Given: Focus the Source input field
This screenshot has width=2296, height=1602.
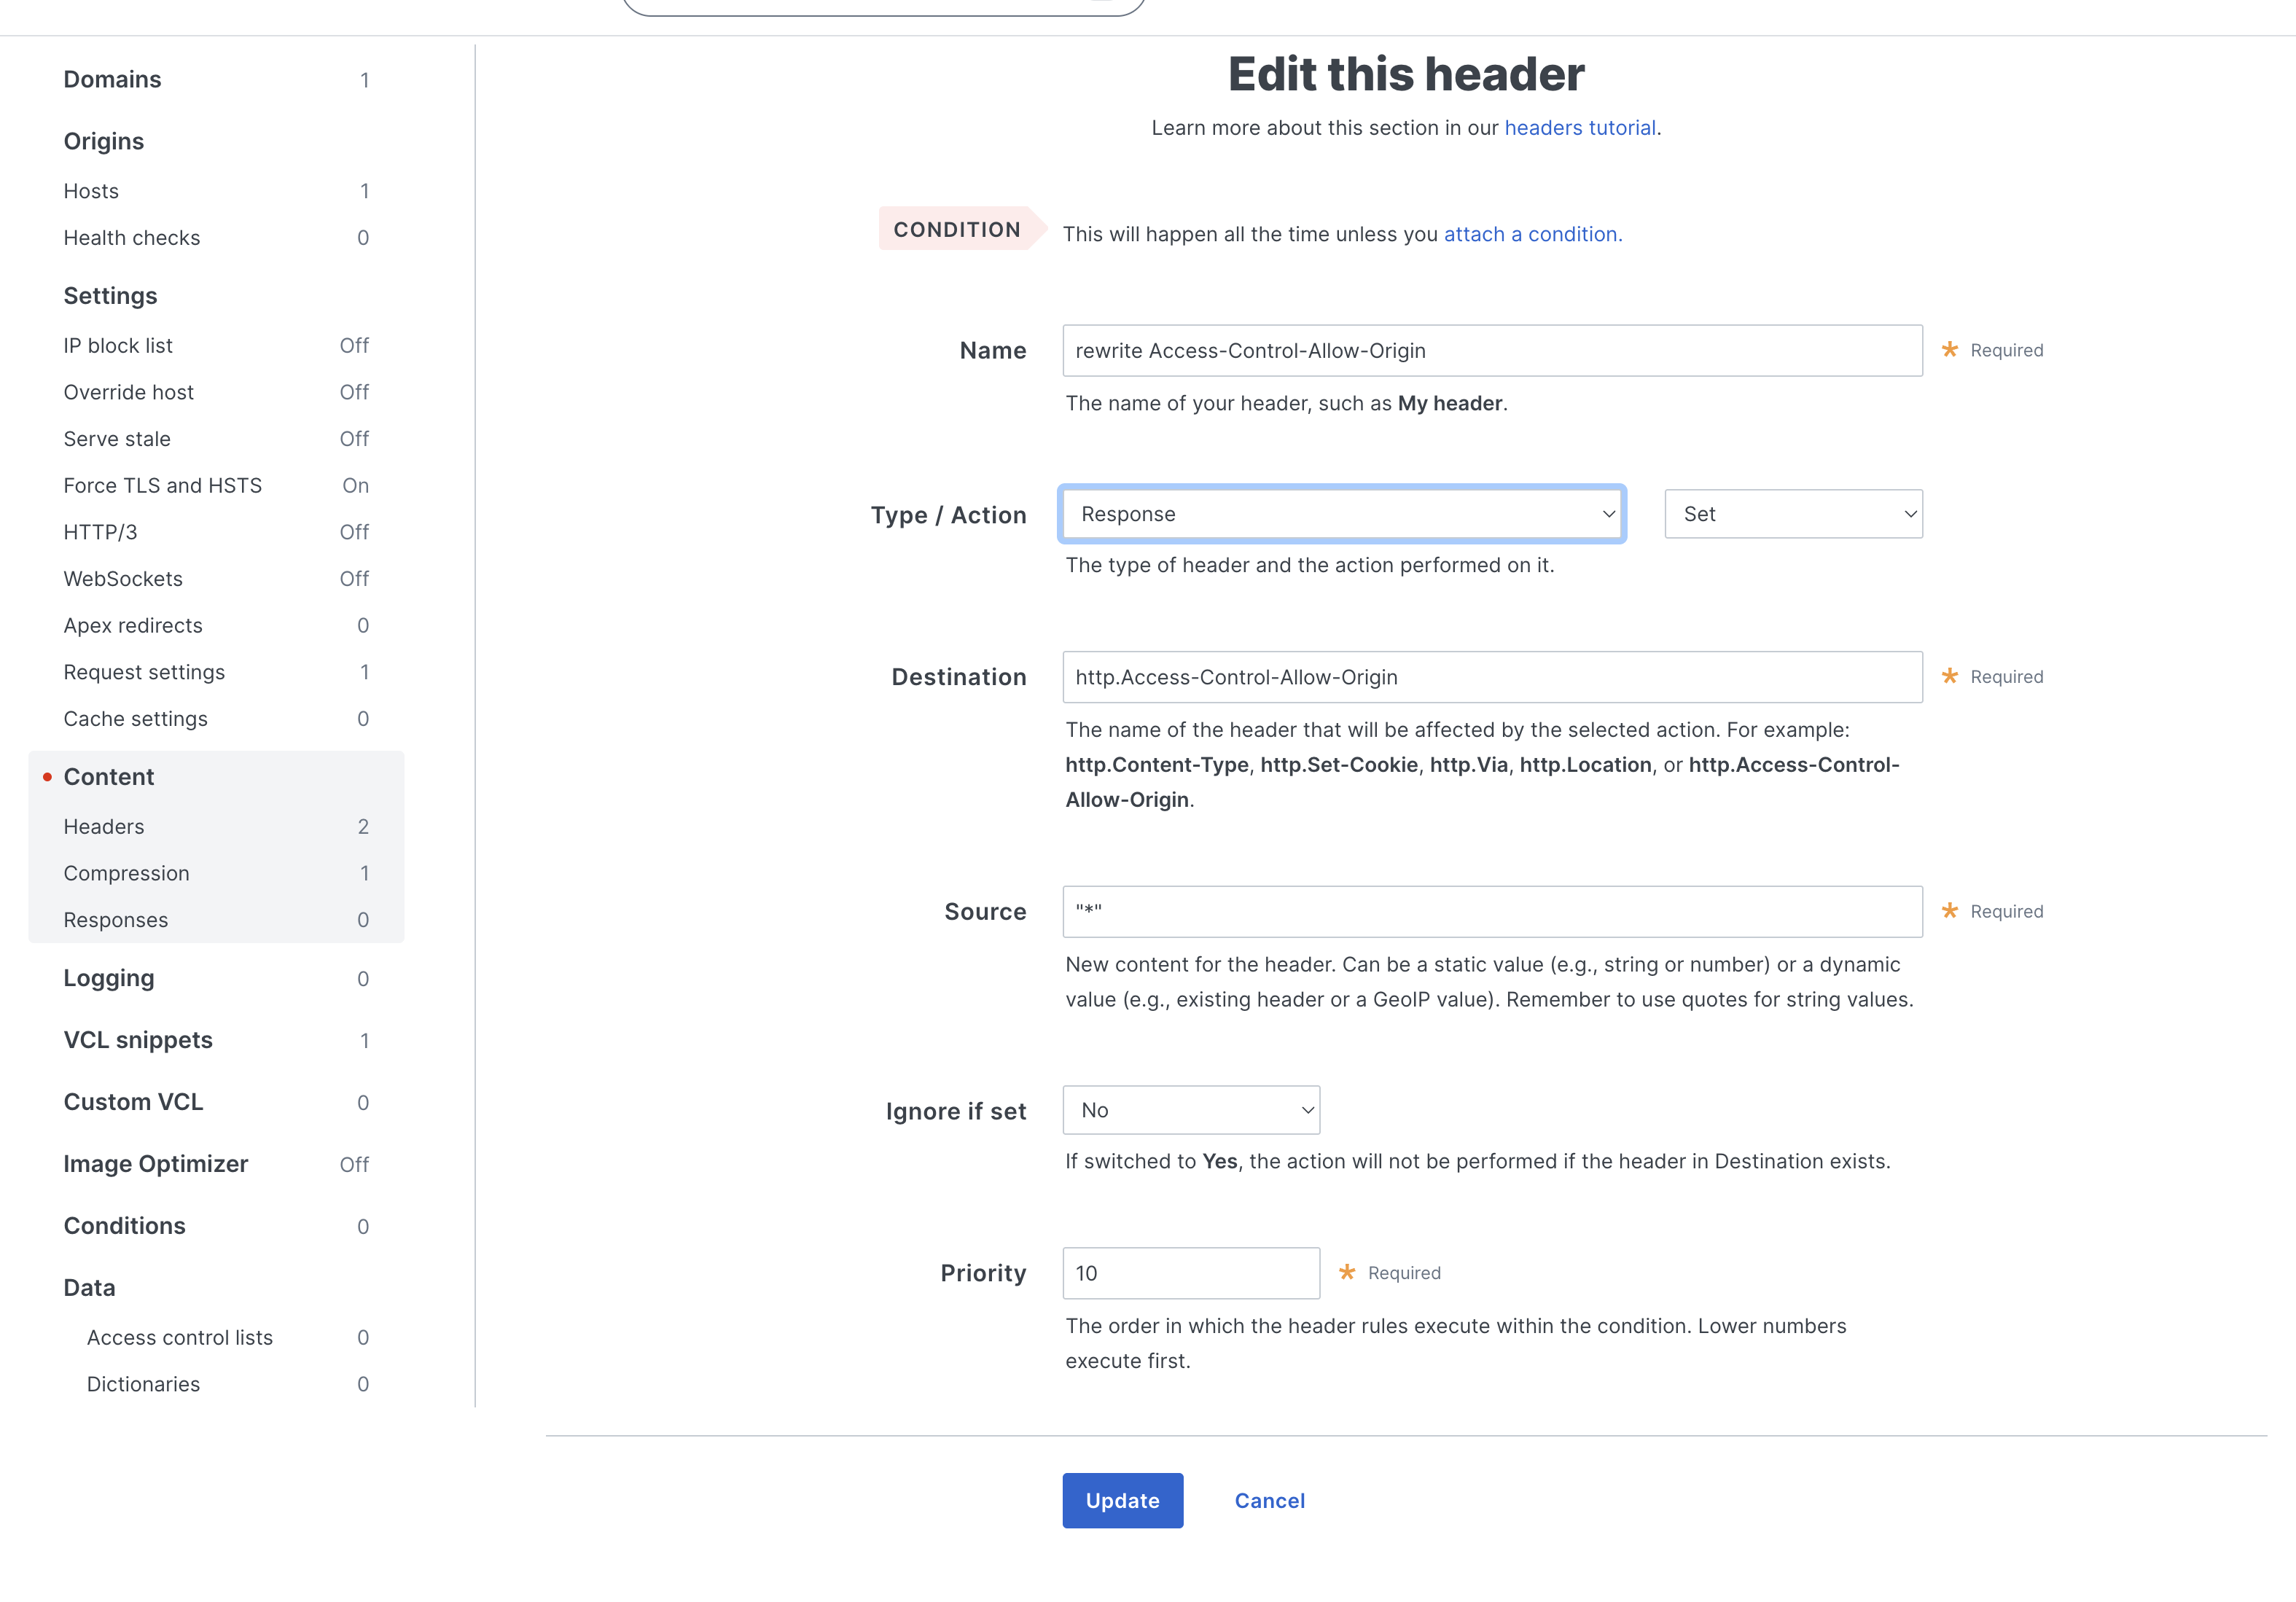Looking at the screenshot, I should click(x=1491, y=912).
